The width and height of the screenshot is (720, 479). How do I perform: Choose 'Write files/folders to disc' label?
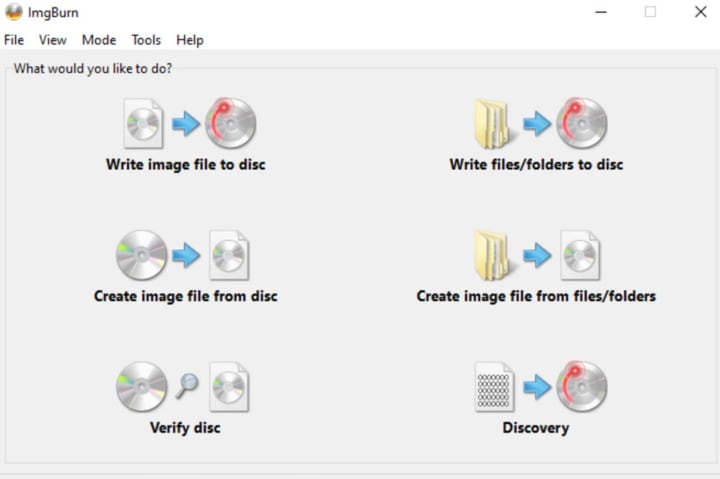click(x=536, y=164)
